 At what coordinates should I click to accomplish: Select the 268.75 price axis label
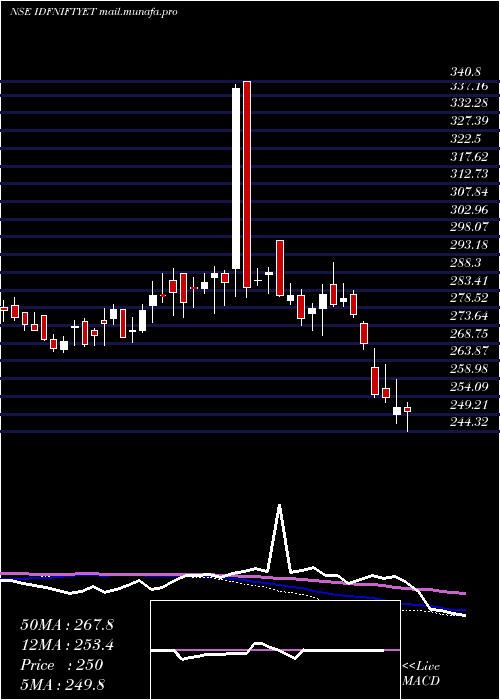pos(468,333)
